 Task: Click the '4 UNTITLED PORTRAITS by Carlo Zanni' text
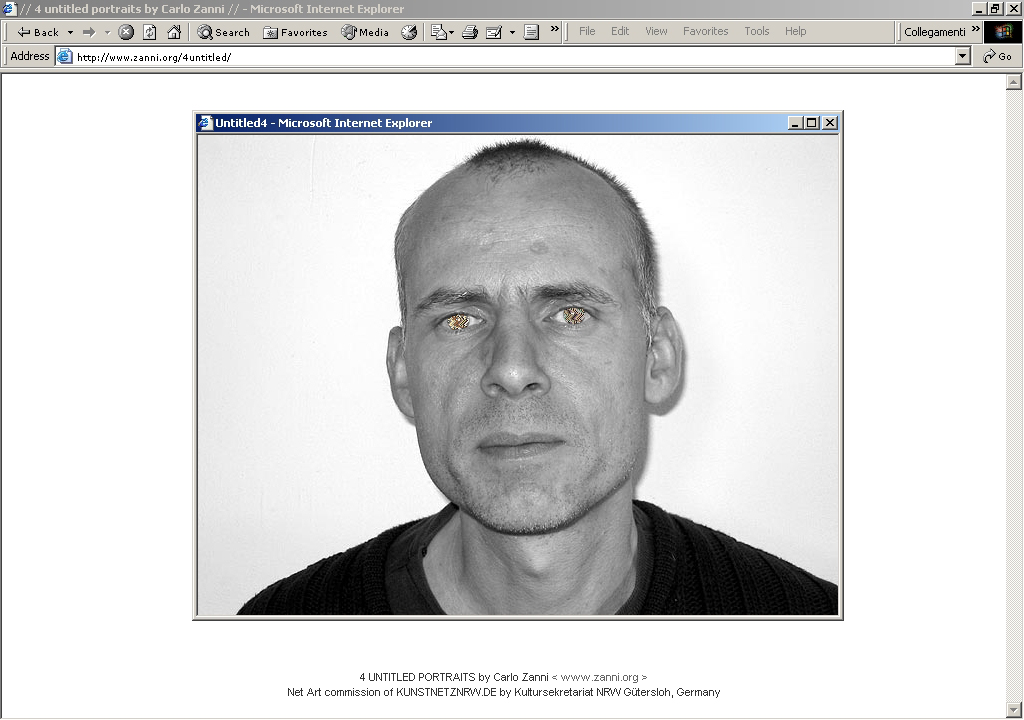(x=454, y=678)
